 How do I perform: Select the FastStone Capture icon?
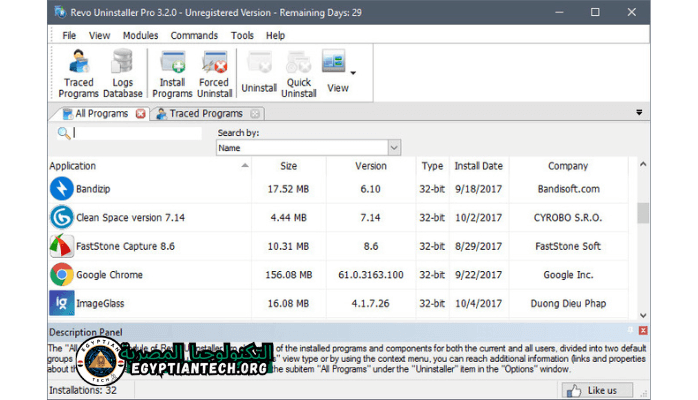[x=61, y=246]
